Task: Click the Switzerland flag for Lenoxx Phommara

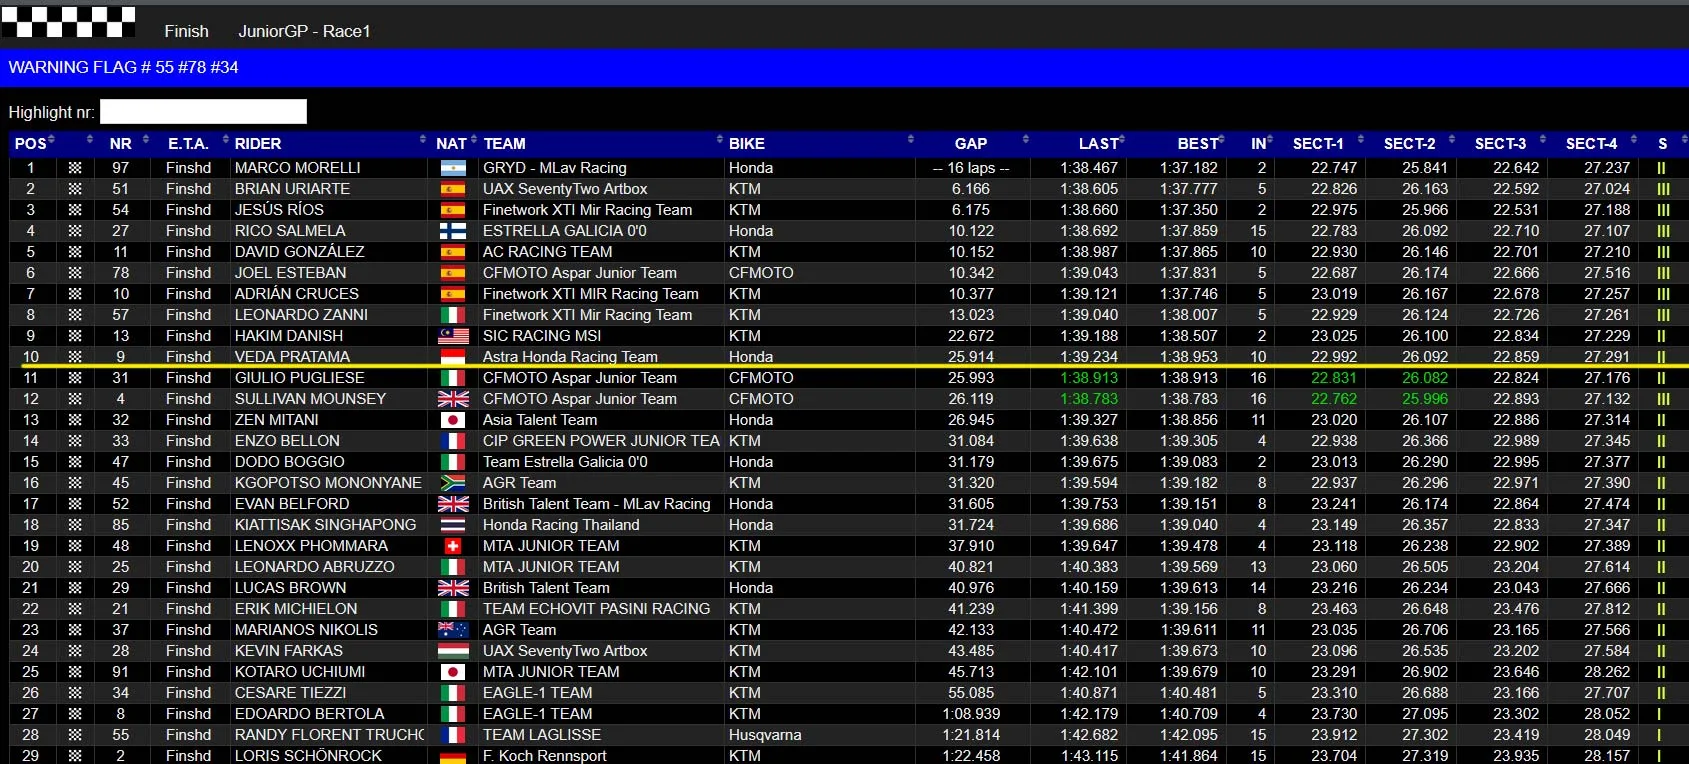Action: click(x=453, y=546)
